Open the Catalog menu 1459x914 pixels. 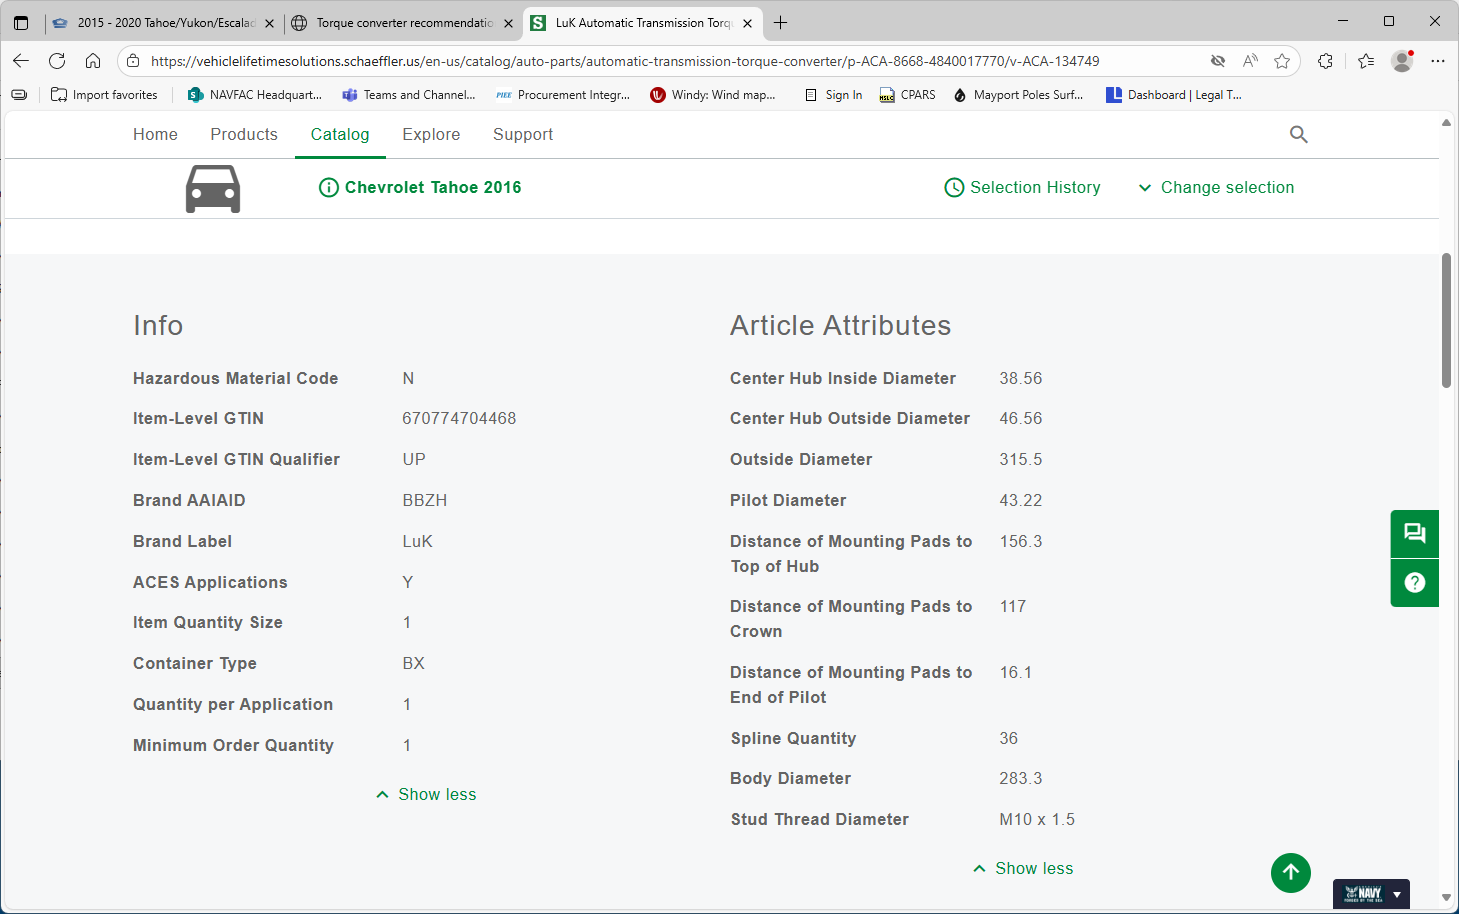(340, 134)
